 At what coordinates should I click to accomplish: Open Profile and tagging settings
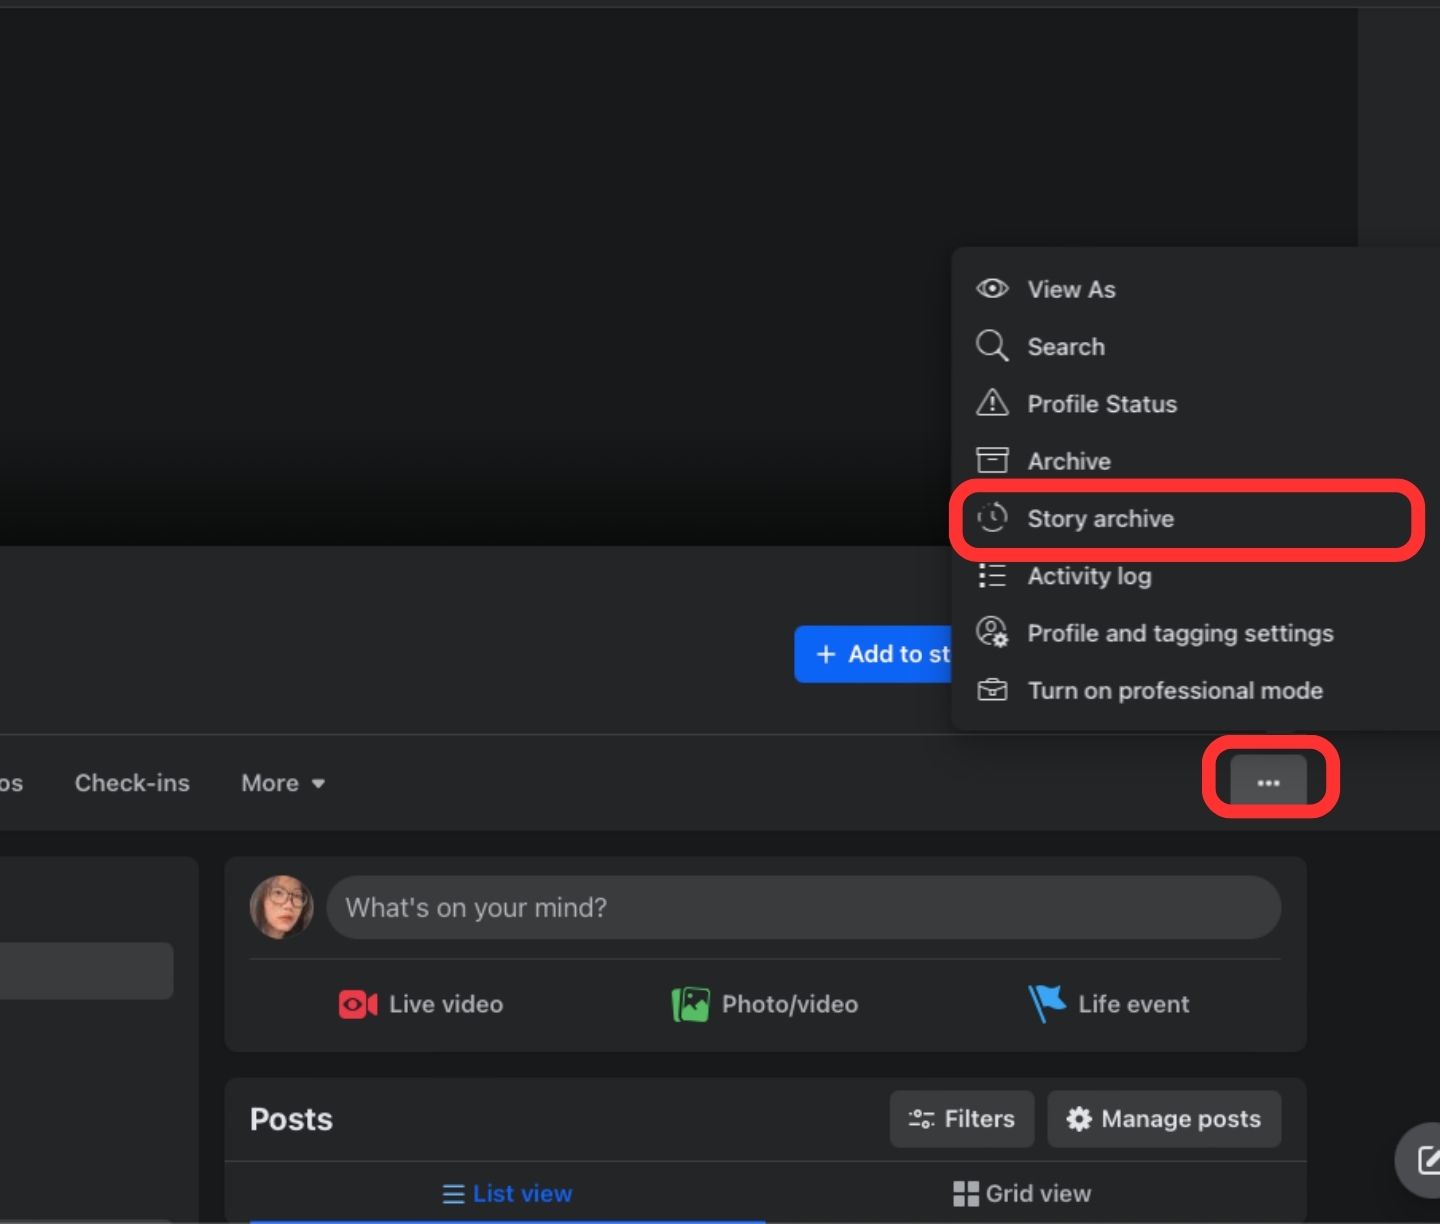click(1180, 633)
